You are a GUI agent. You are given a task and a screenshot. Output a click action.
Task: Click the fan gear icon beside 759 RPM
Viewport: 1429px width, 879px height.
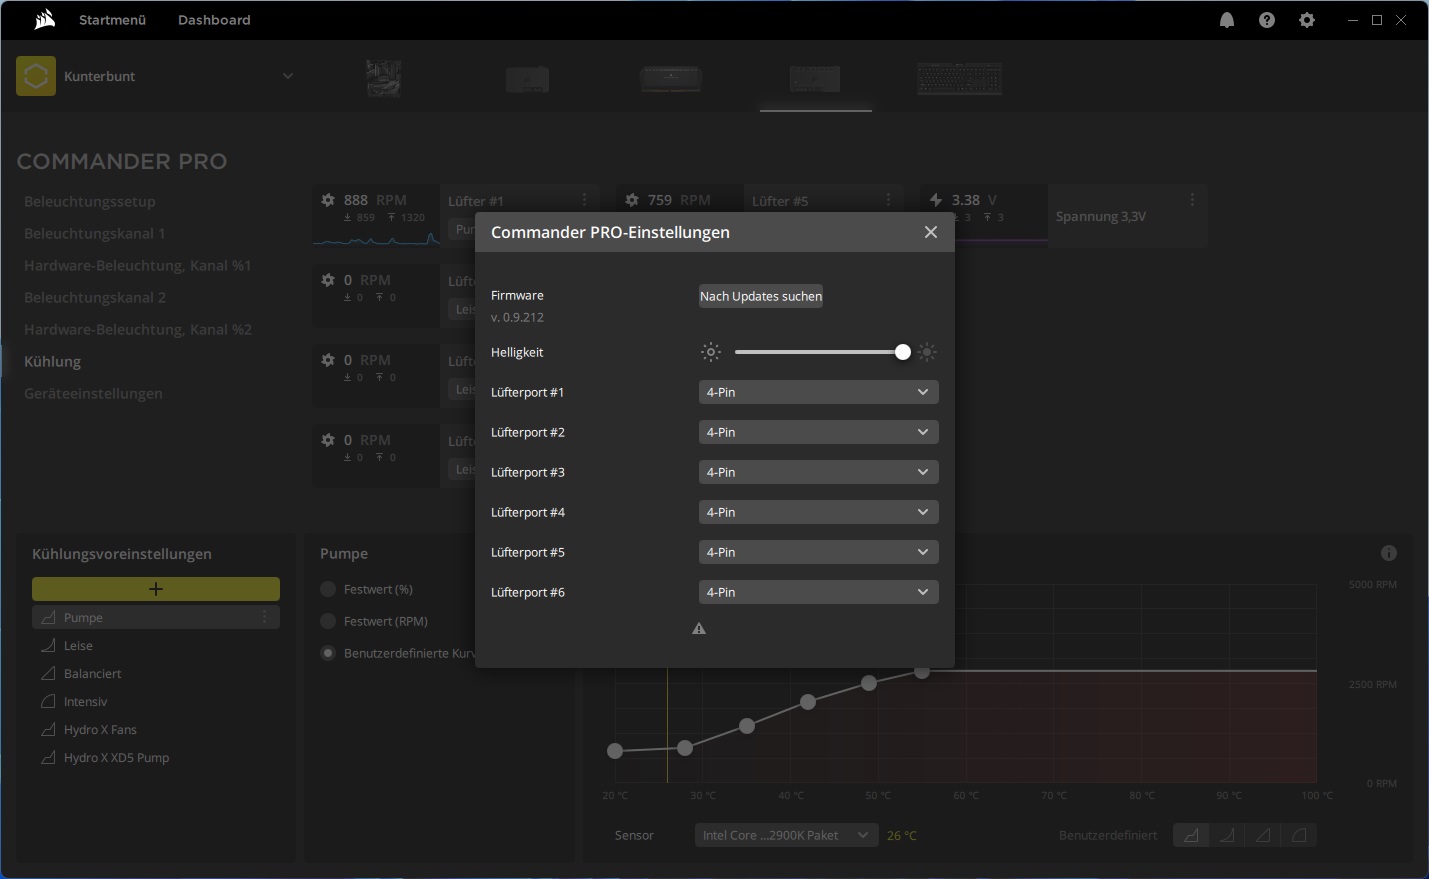(x=632, y=200)
